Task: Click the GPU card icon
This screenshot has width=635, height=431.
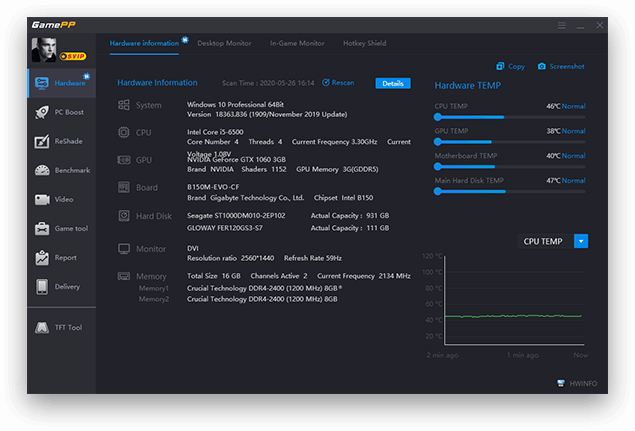Action: 124,160
